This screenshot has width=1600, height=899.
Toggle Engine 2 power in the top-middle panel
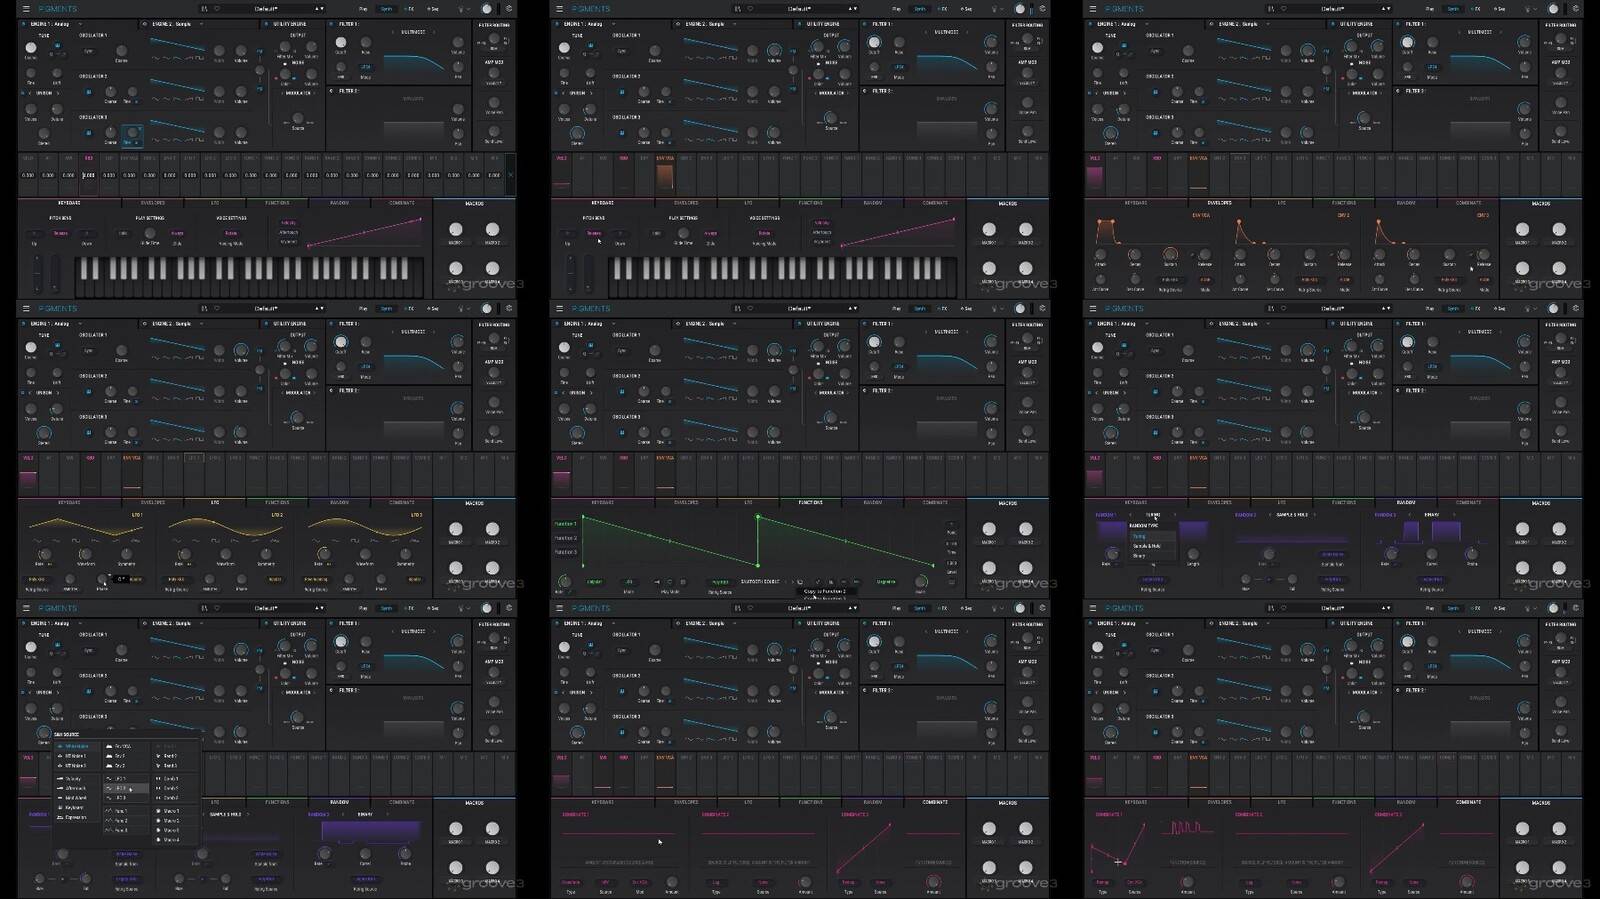click(679, 24)
